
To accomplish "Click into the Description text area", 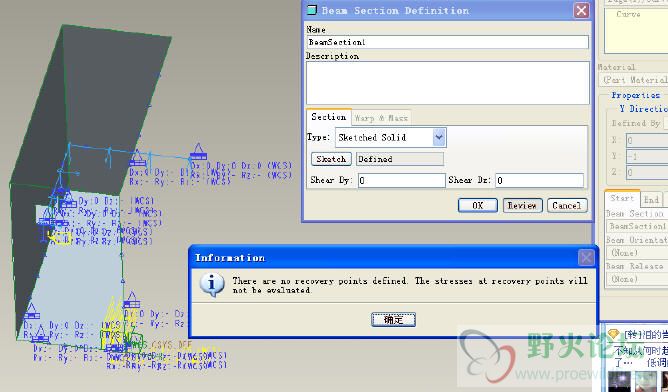I will (x=447, y=83).
